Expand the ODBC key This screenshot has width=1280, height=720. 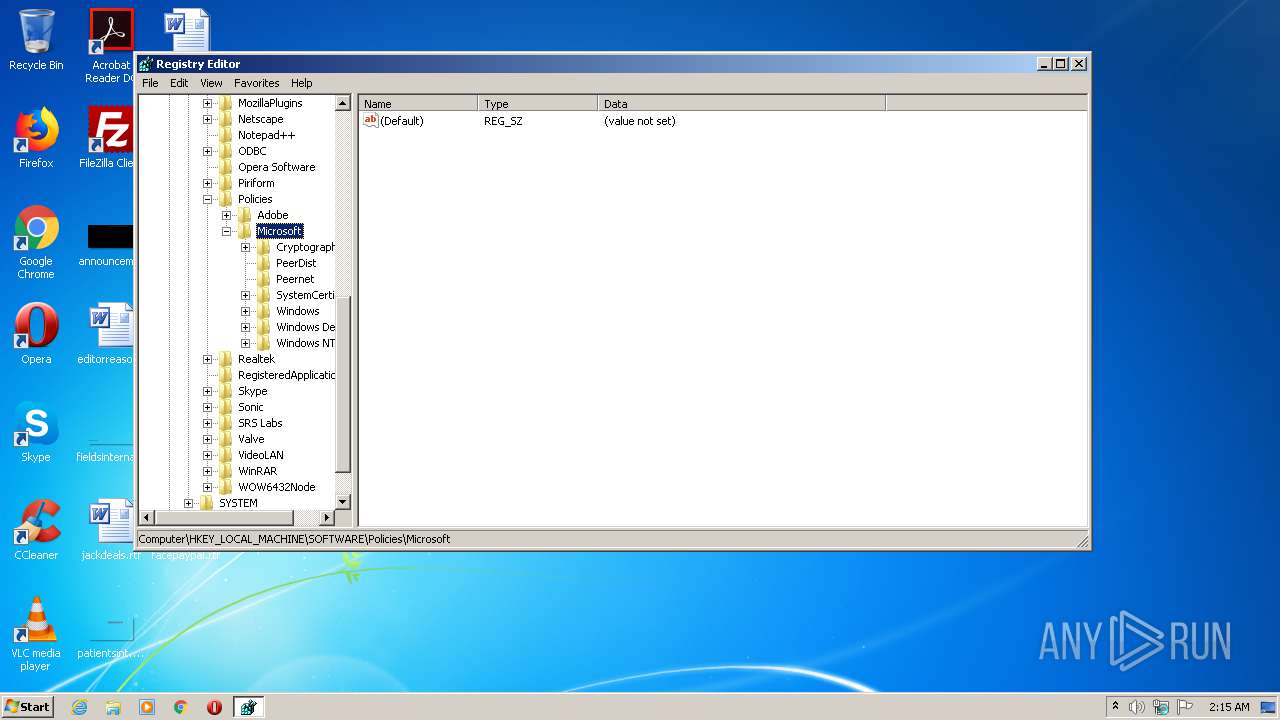pos(208,151)
